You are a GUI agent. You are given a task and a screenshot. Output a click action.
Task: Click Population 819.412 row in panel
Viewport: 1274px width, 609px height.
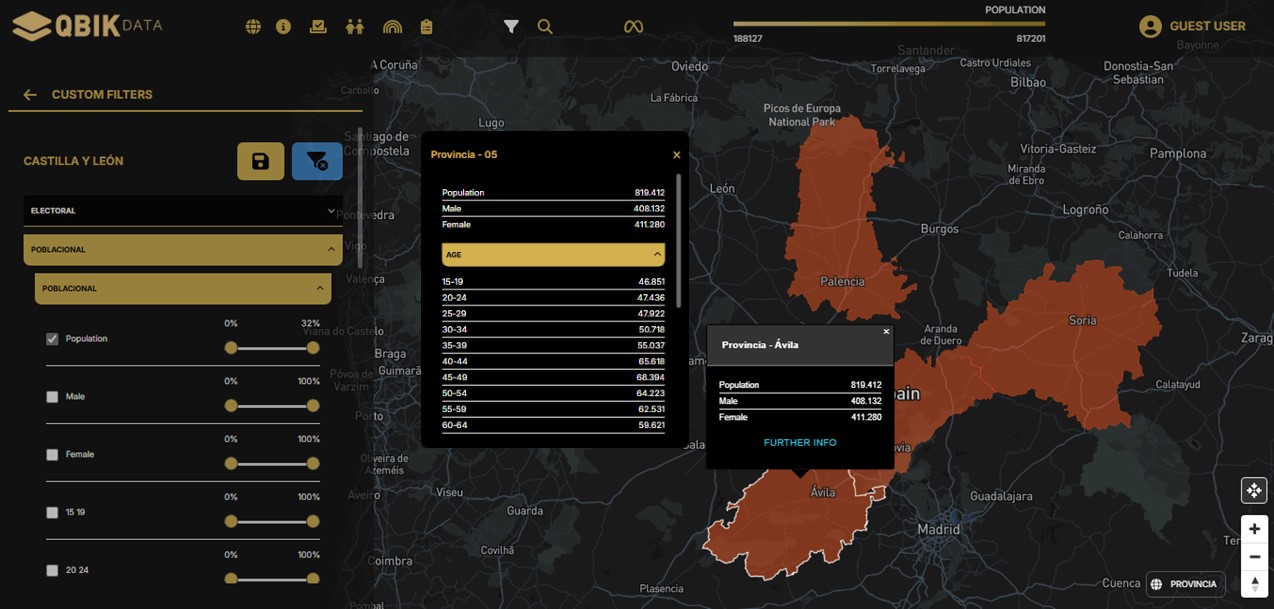553,193
